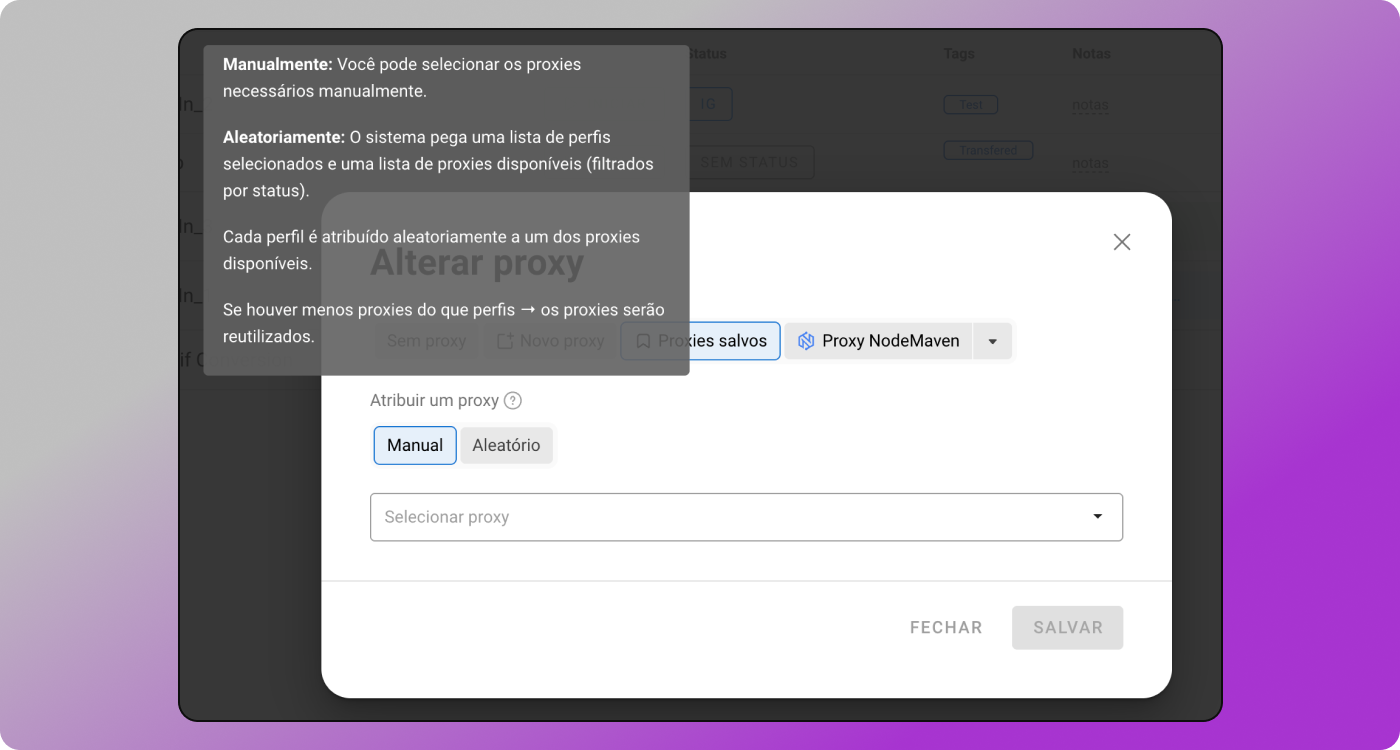This screenshot has height=750, width=1400.
Task: Click the SEM STATUS status button
Action: 751,162
